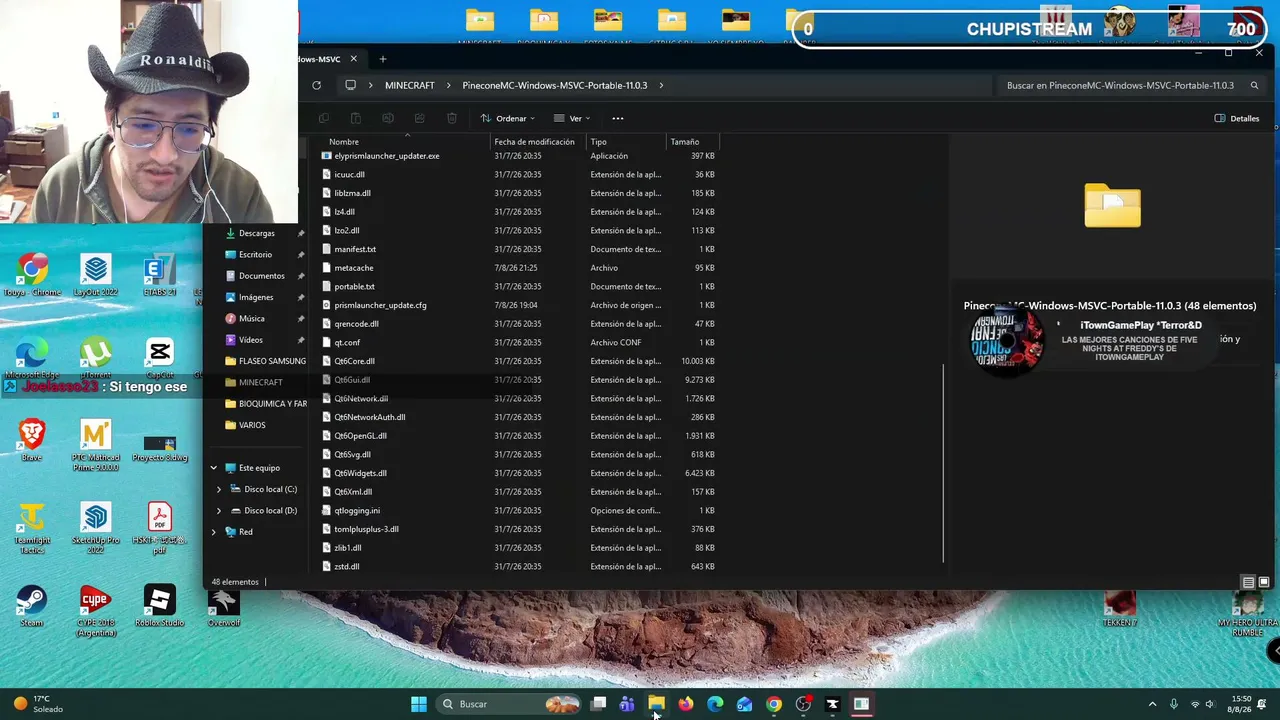Collapse the Este equipo tree node
Viewport: 1280px width, 720px height.
(213, 468)
